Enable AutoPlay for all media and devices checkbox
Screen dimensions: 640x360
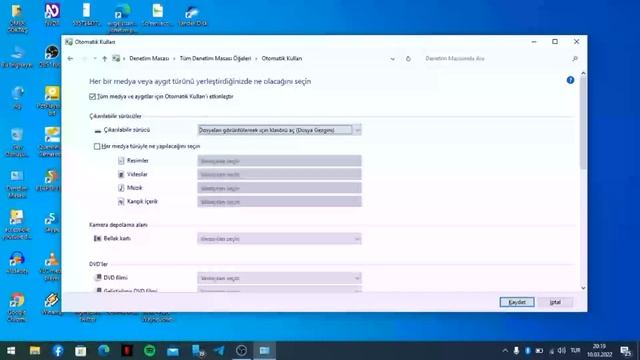(x=93, y=97)
